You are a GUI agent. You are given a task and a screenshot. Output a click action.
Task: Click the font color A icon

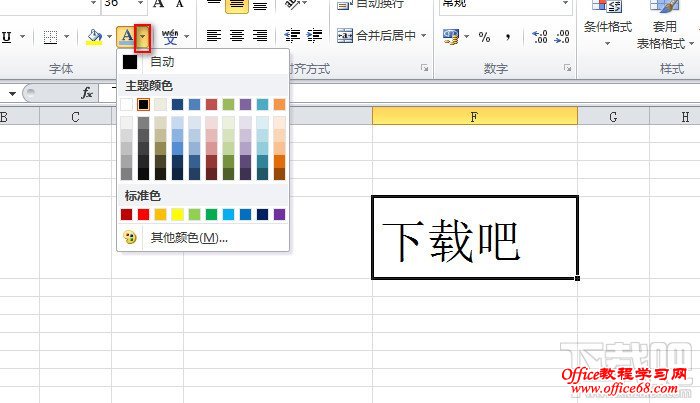tap(127, 37)
